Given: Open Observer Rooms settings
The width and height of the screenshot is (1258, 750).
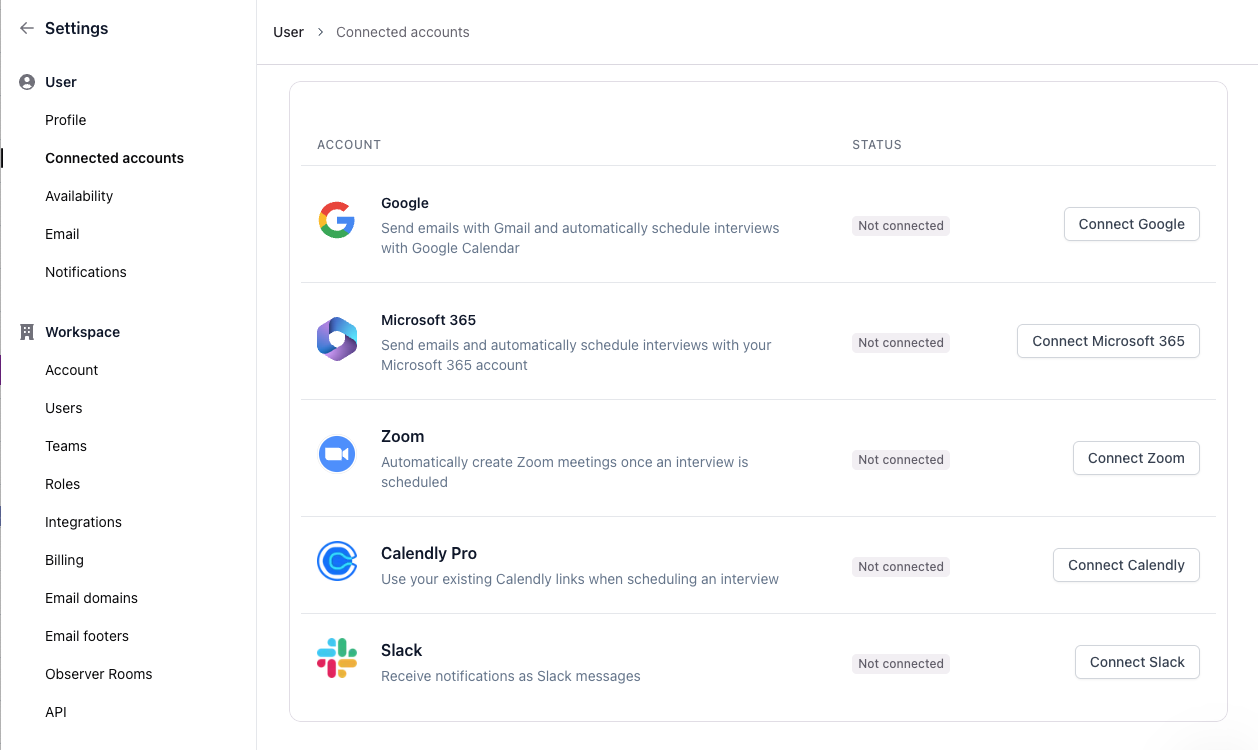Looking at the screenshot, I should point(99,674).
